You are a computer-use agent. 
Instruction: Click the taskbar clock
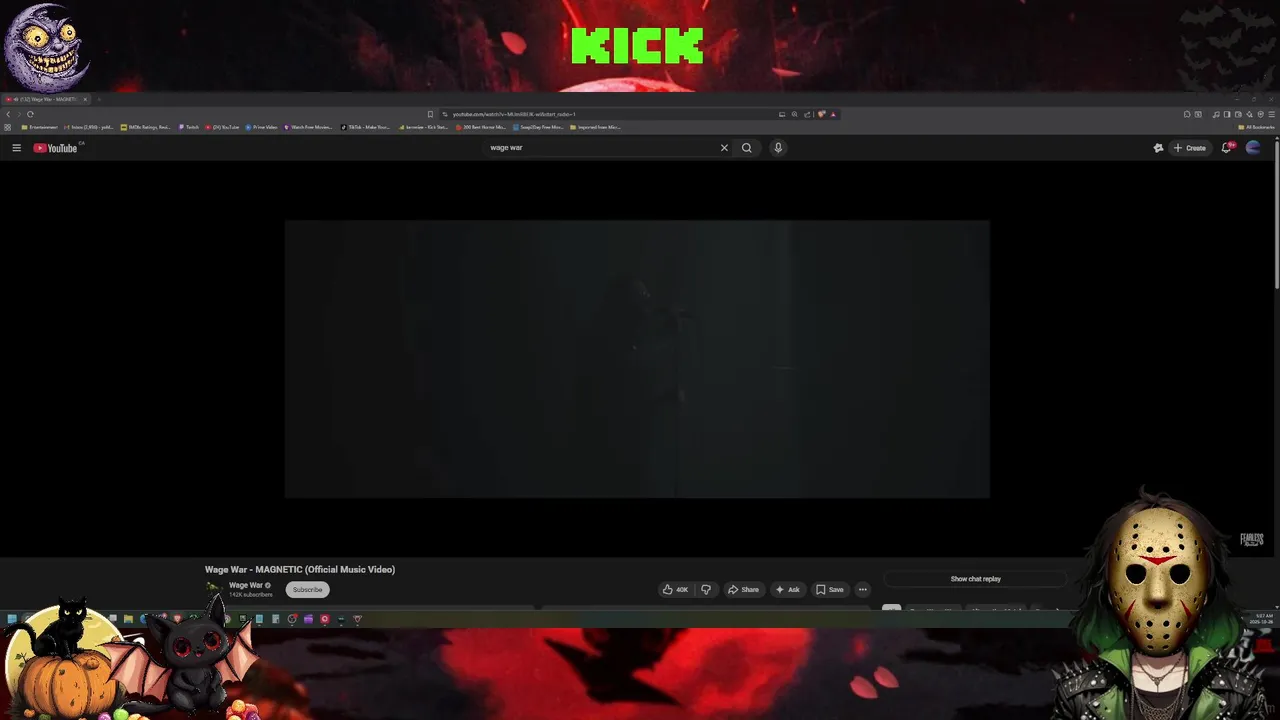tap(1264, 618)
